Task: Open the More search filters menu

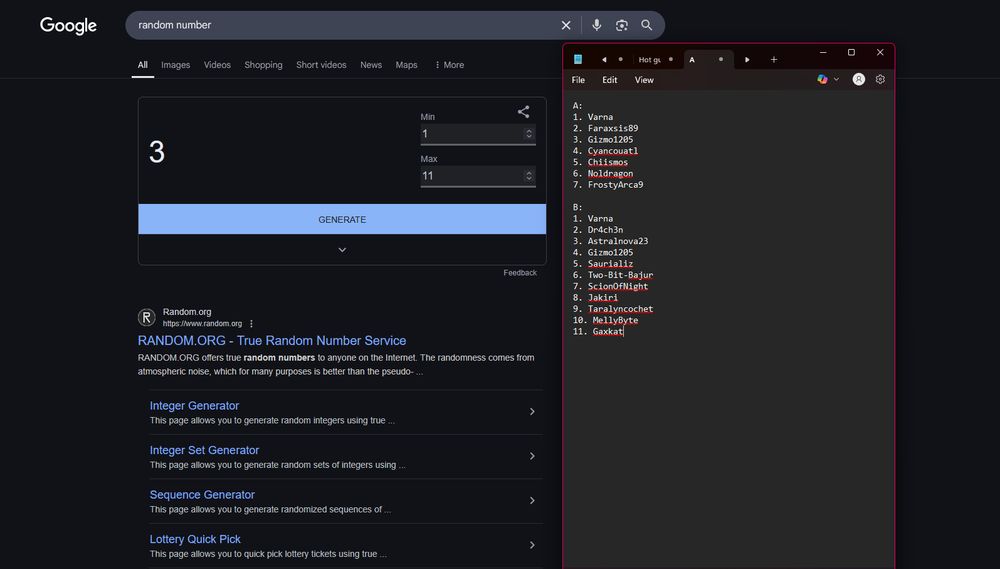Action: click(x=449, y=65)
